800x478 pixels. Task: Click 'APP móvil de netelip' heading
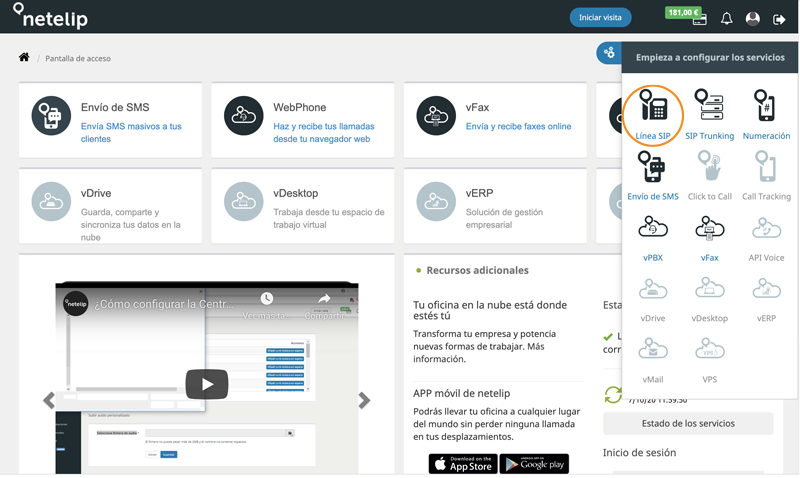461,393
